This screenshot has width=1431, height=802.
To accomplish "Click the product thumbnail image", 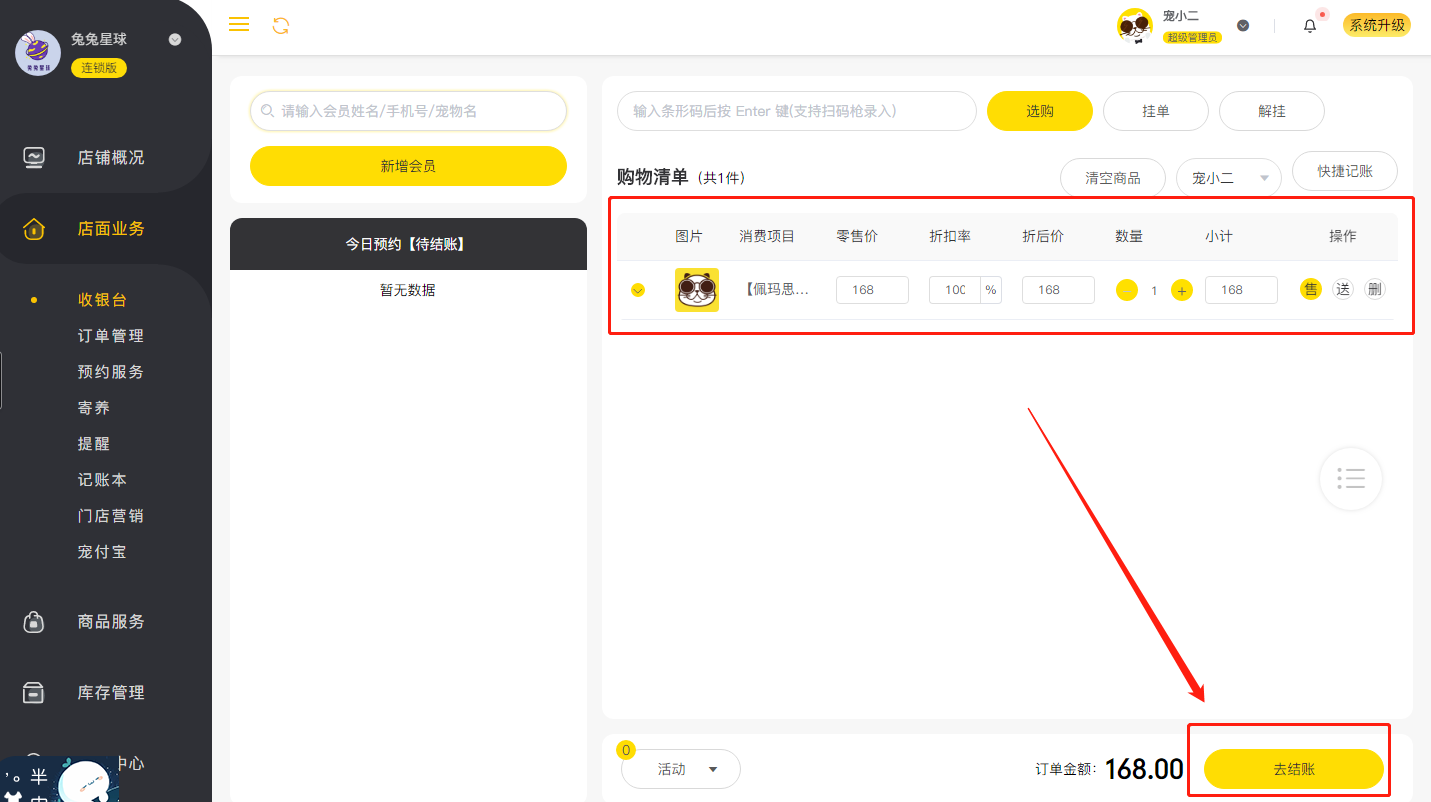I will point(697,290).
